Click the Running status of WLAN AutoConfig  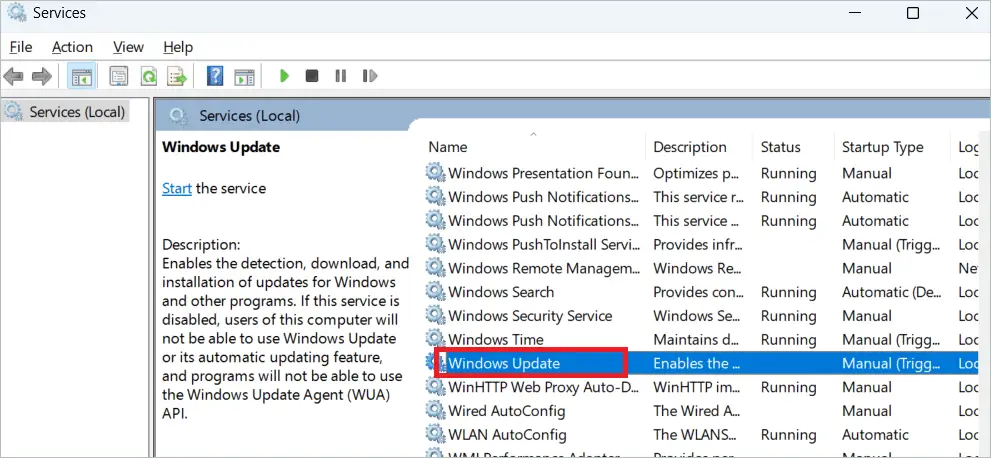788,435
